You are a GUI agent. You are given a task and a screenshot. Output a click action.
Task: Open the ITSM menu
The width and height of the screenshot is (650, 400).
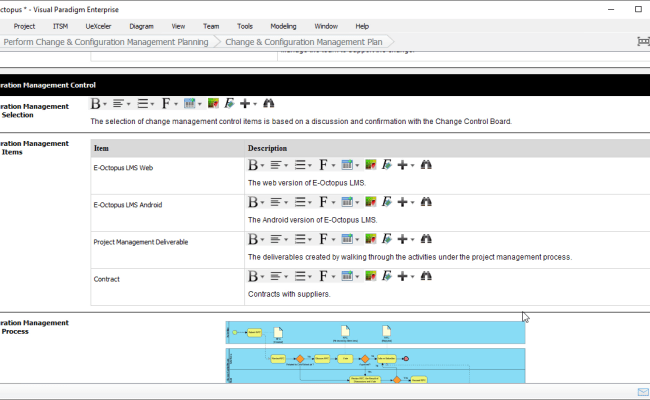[x=60, y=27]
